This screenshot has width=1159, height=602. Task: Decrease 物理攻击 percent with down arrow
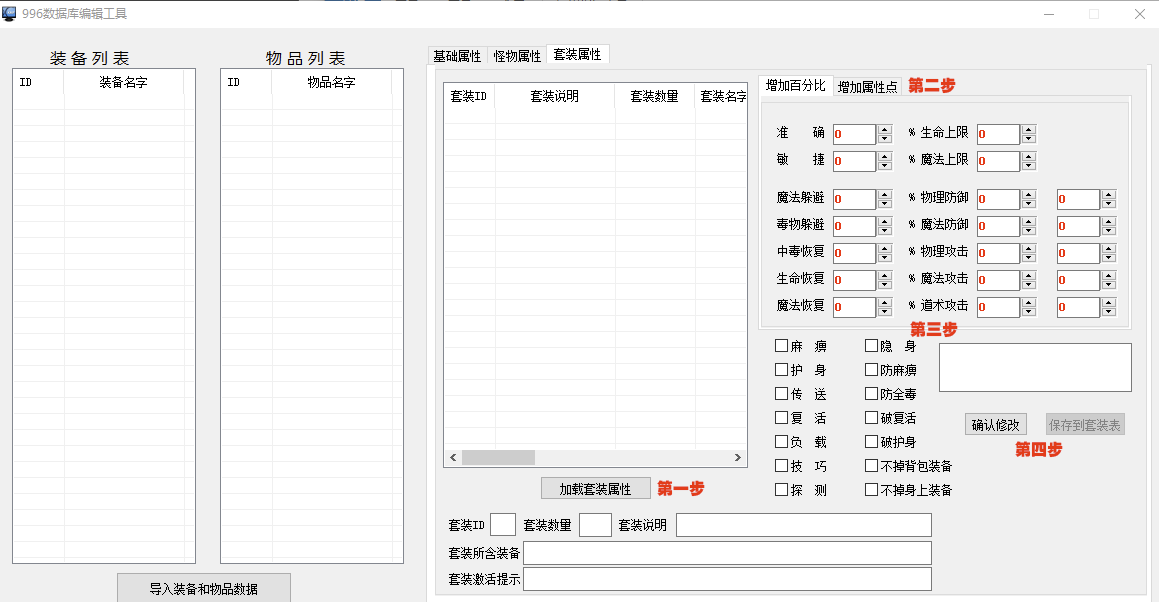point(1029,258)
